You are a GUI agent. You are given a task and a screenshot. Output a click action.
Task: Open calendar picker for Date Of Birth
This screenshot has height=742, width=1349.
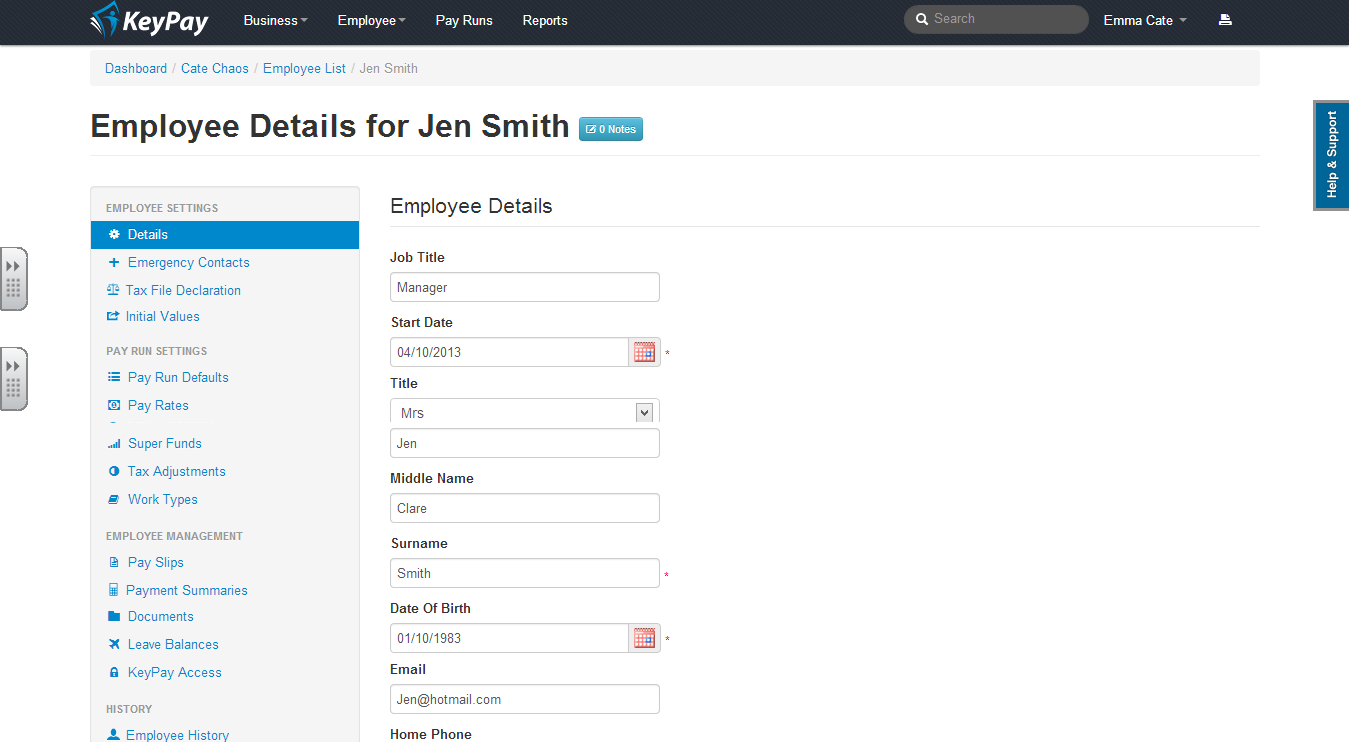click(x=644, y=638)
